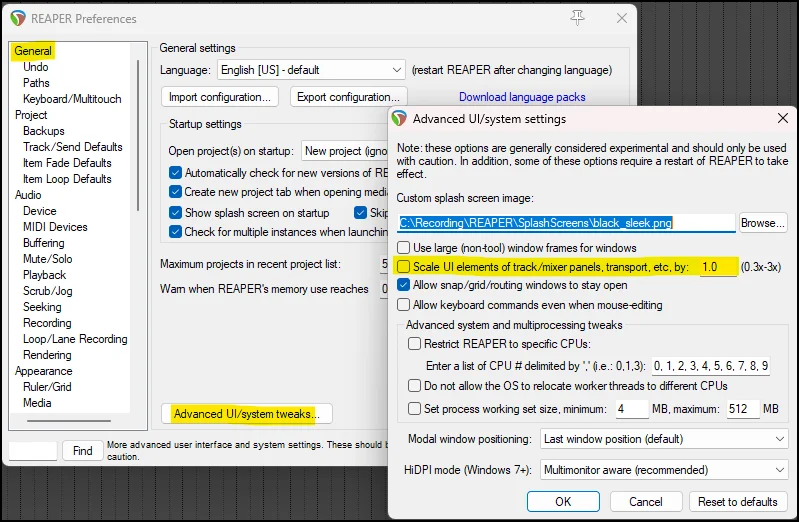Open Open project(s) on startup dropdown
Viewport: 799px width, 522px height.
point(344,151)
